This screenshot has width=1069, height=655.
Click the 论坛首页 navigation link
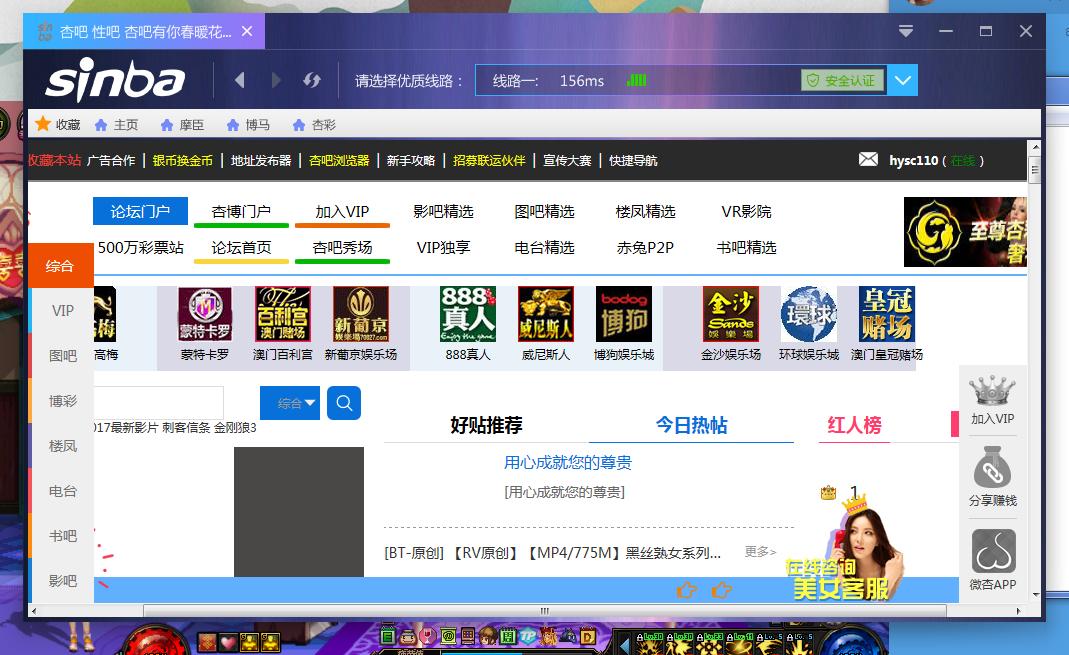click(242, 247)
